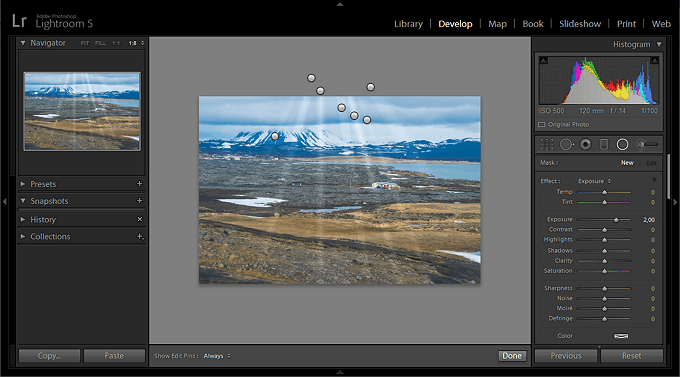The width and height of the screenshot is (680, 377).
Task: Expand the History panel
Action: coord(23,220)
